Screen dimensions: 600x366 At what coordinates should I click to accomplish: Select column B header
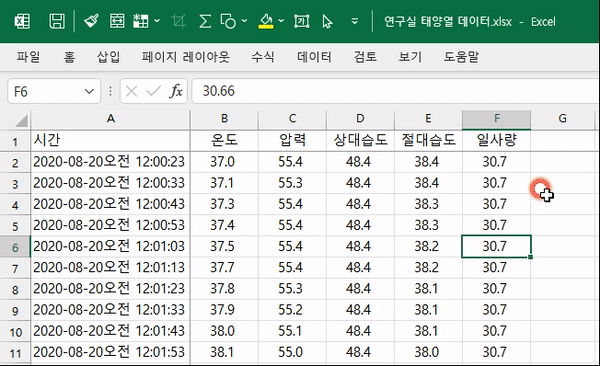pos(224,119)
